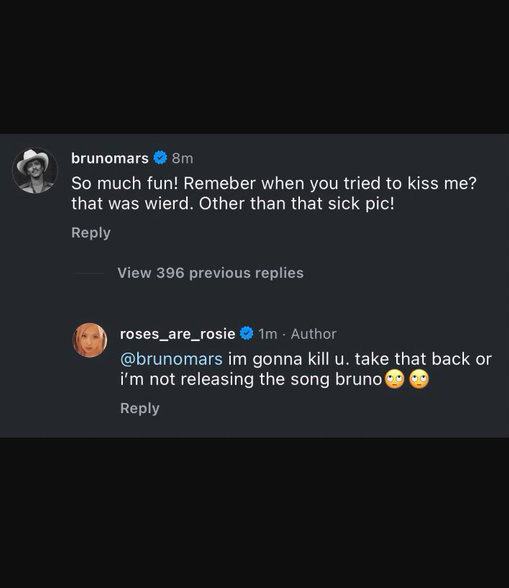Select the 'So much fun! Remeber' comment text
The height and width of the screenshot is (588, 509).
274,194
